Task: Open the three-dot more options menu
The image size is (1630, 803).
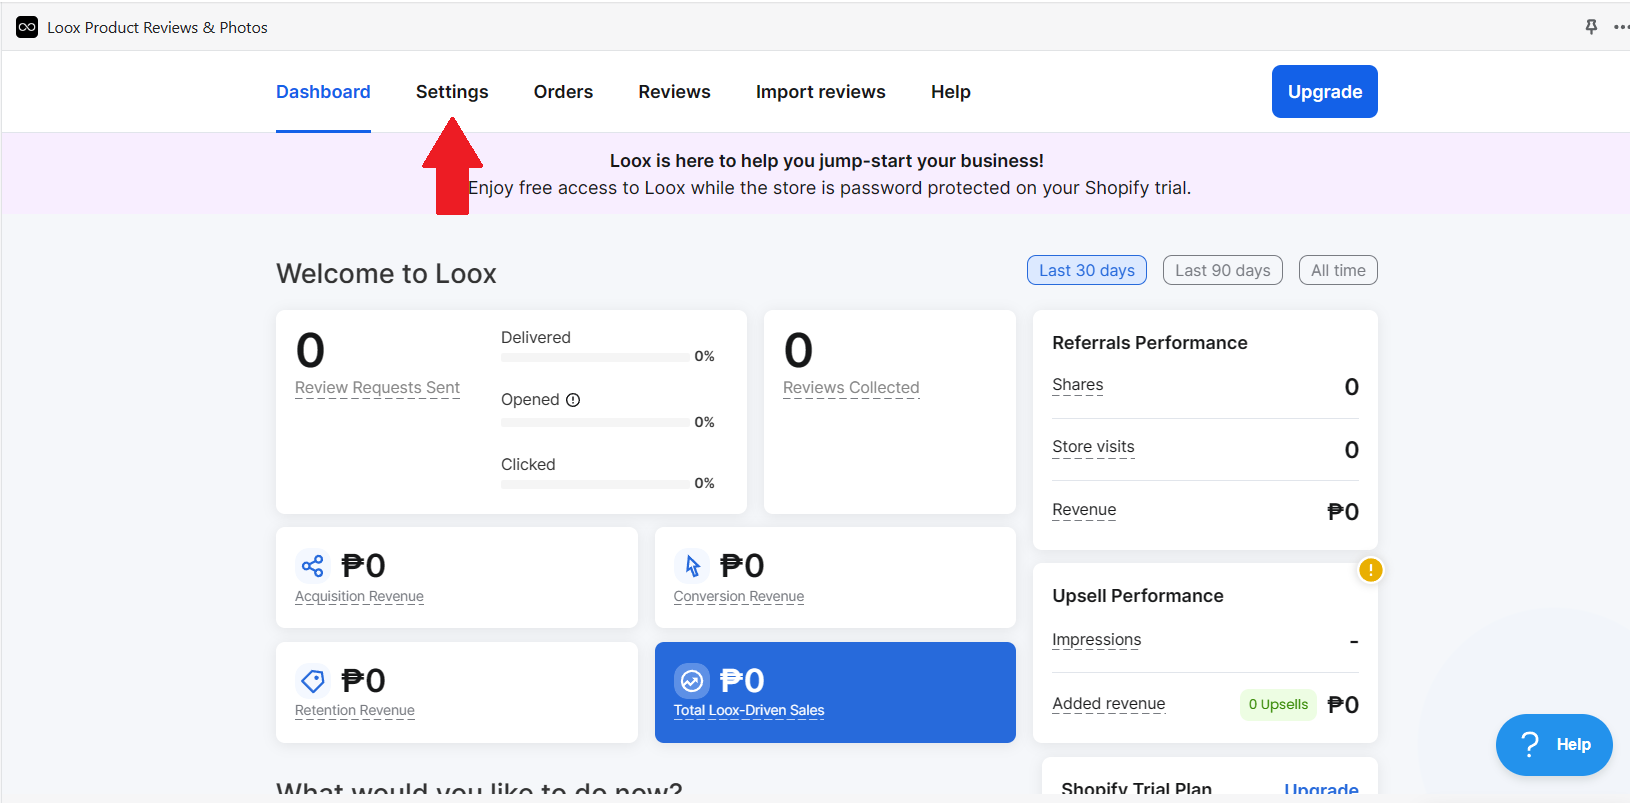Action: [1621, 27]
